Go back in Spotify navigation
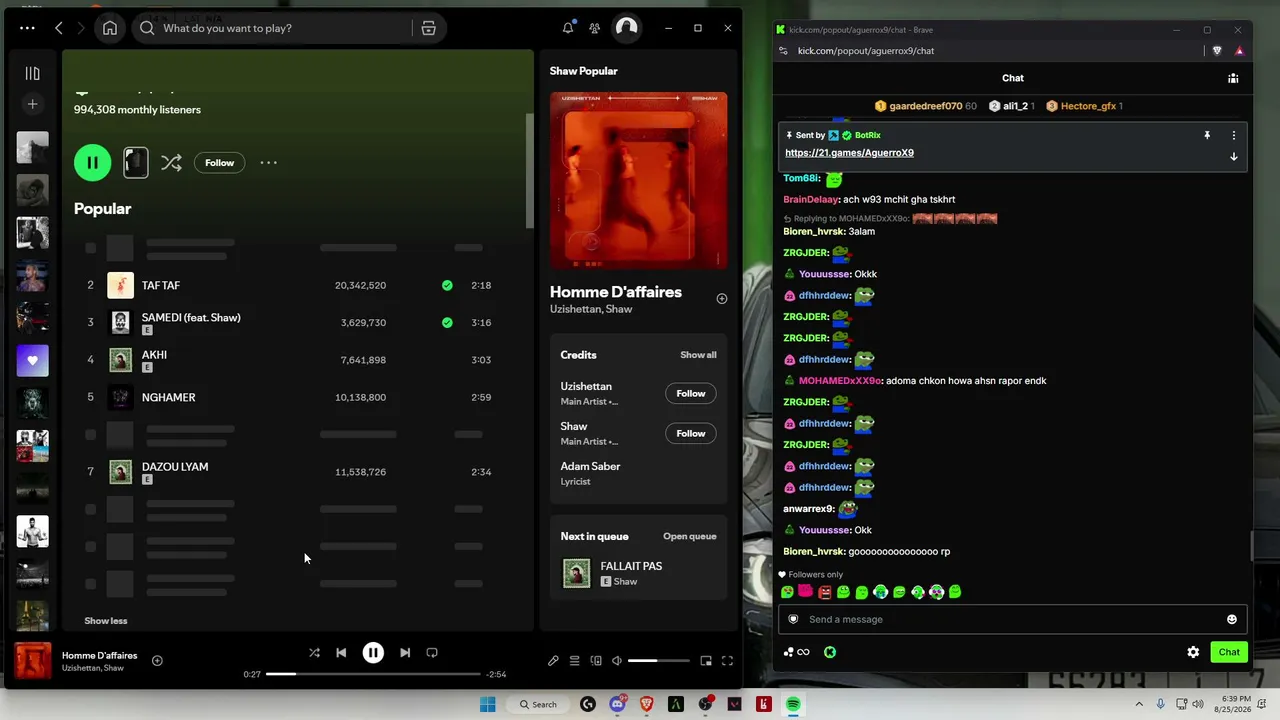Viewport: 1280px width, 720px height. click(59, 28)
